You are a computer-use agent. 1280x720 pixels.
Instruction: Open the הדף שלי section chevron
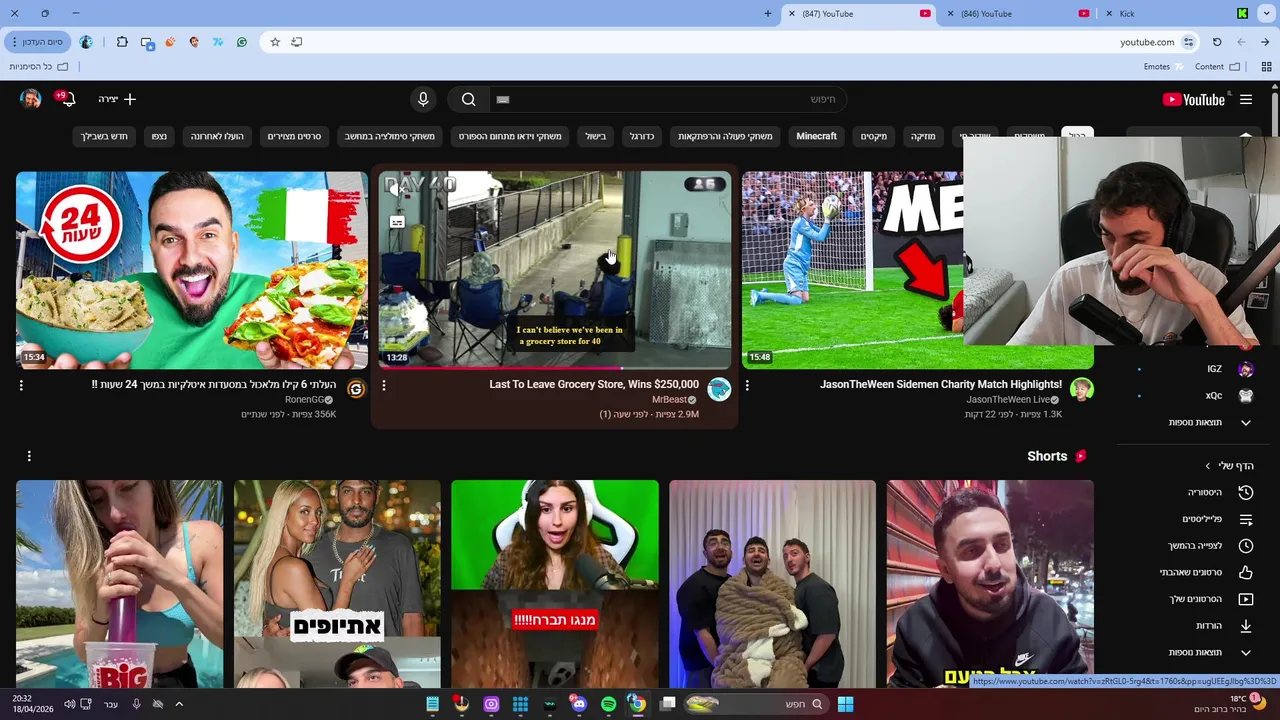tap(1208, 466)
